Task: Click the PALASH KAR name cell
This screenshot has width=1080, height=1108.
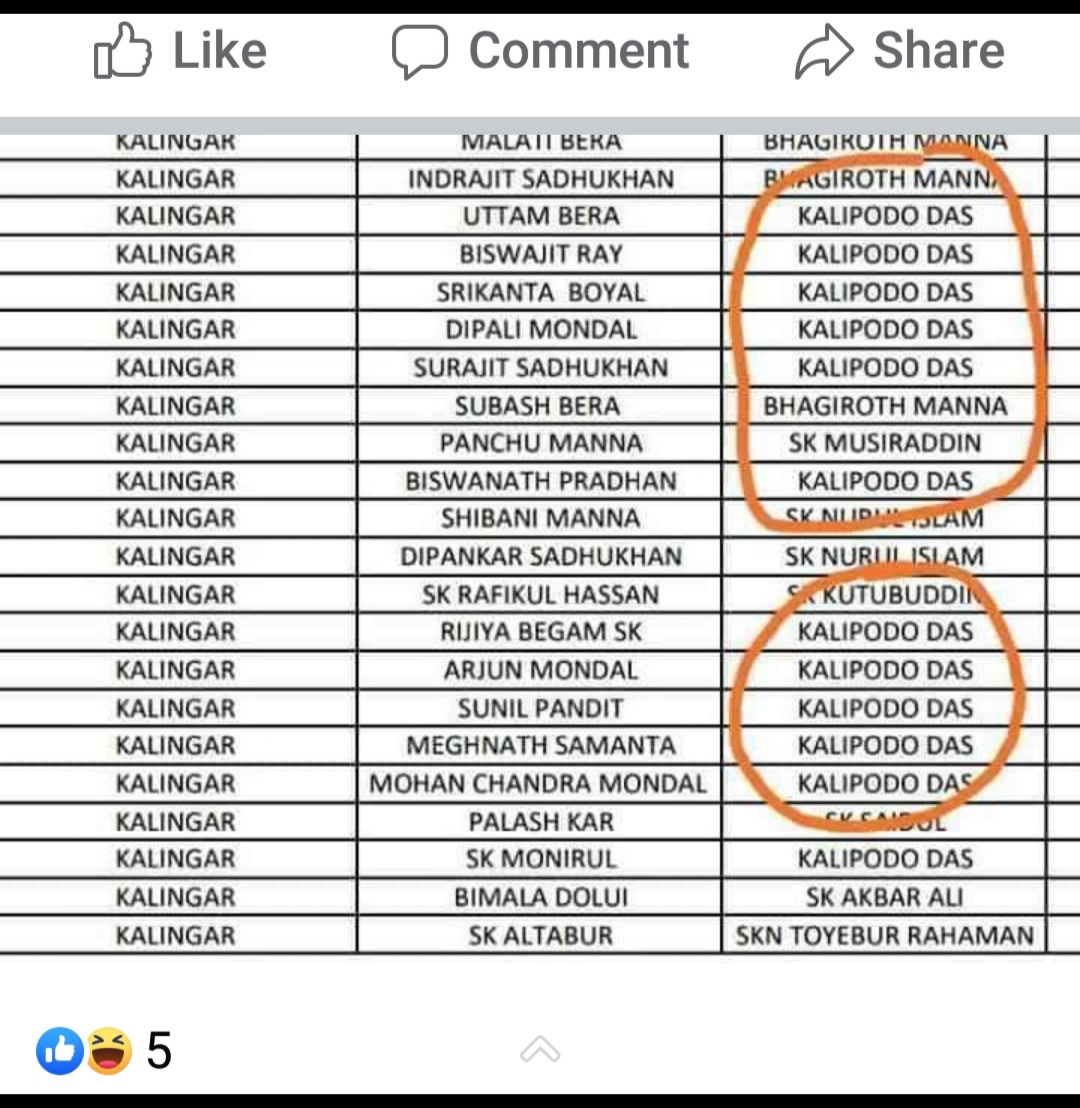Action: click(x=541, y=821)
